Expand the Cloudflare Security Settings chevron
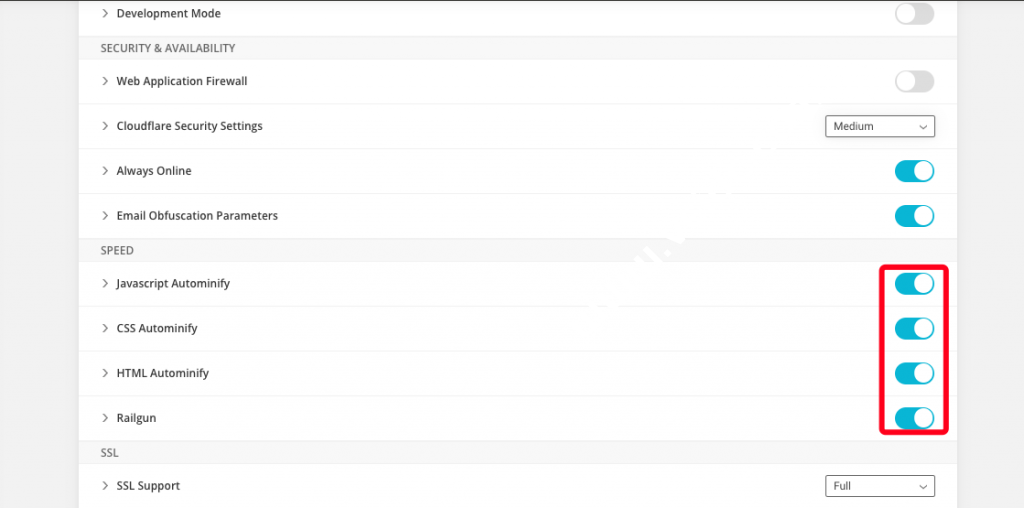This screenshot has height=508, width=1024. (x=105, y=126)
